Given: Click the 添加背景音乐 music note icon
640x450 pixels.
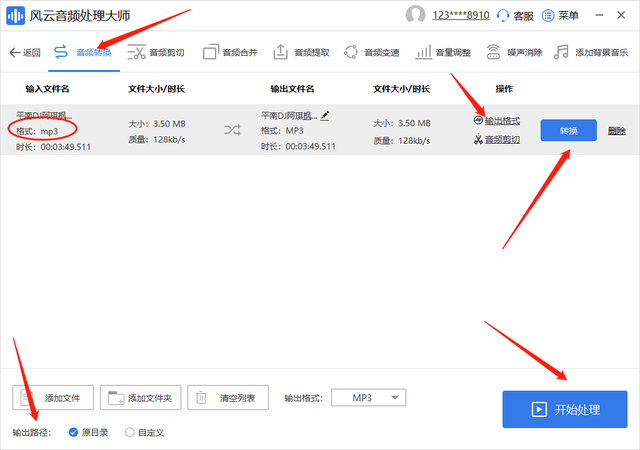Looking at the screenshot, I should tap(561, 52).
